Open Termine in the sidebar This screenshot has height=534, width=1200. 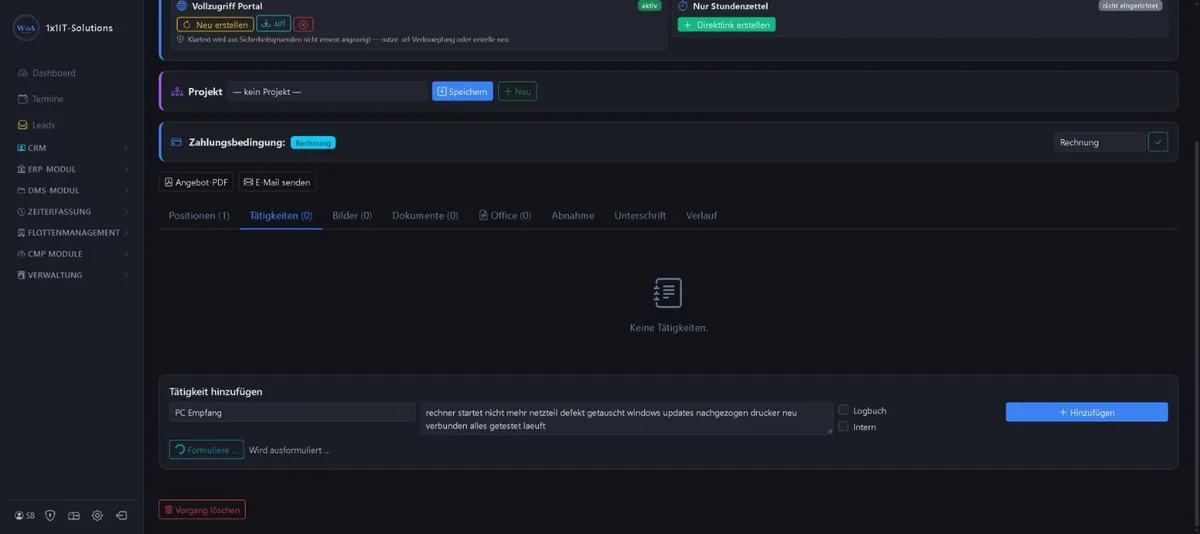(x=41, y=99)
